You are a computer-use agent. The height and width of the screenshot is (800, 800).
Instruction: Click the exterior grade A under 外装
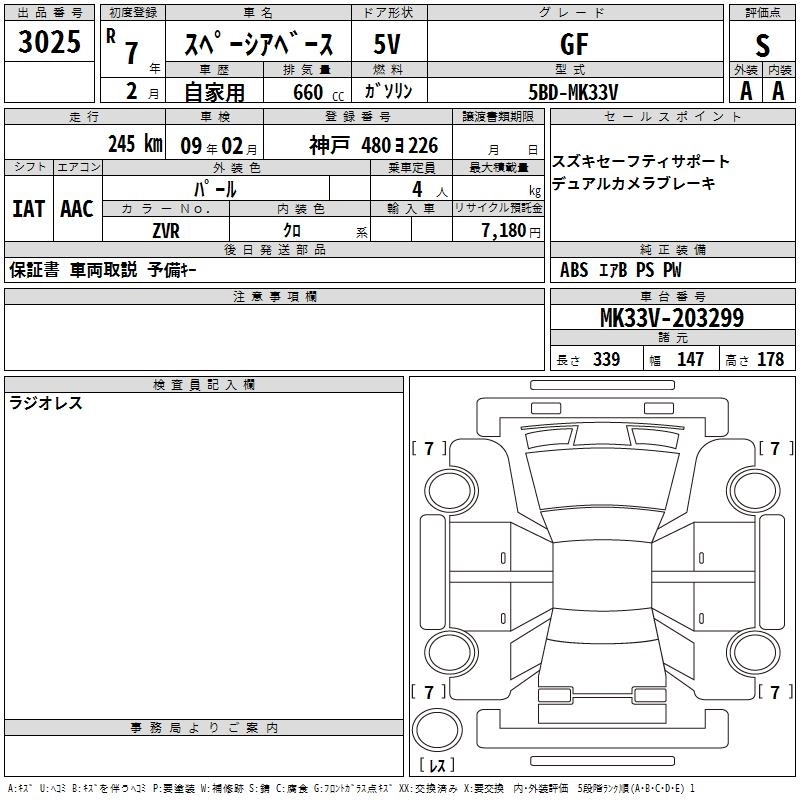pyautogui.click(x=745, y=90)
